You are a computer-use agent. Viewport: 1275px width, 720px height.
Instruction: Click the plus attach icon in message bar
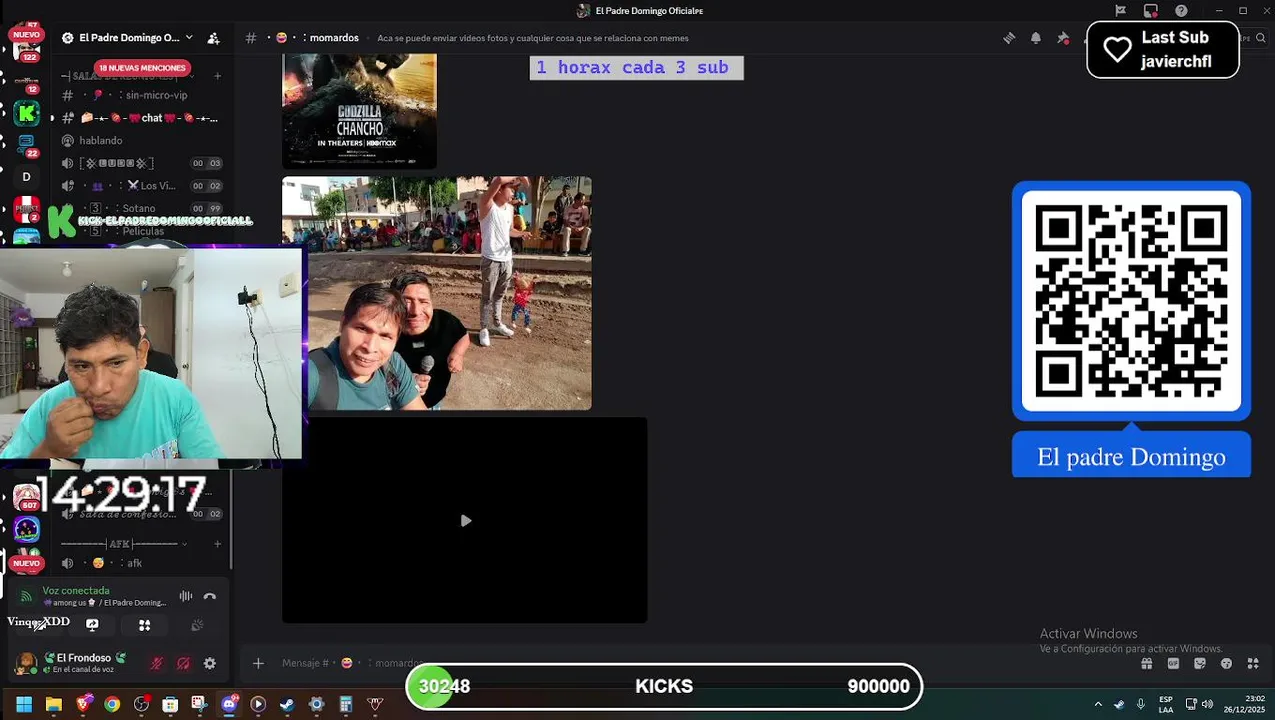pos(258,663)
